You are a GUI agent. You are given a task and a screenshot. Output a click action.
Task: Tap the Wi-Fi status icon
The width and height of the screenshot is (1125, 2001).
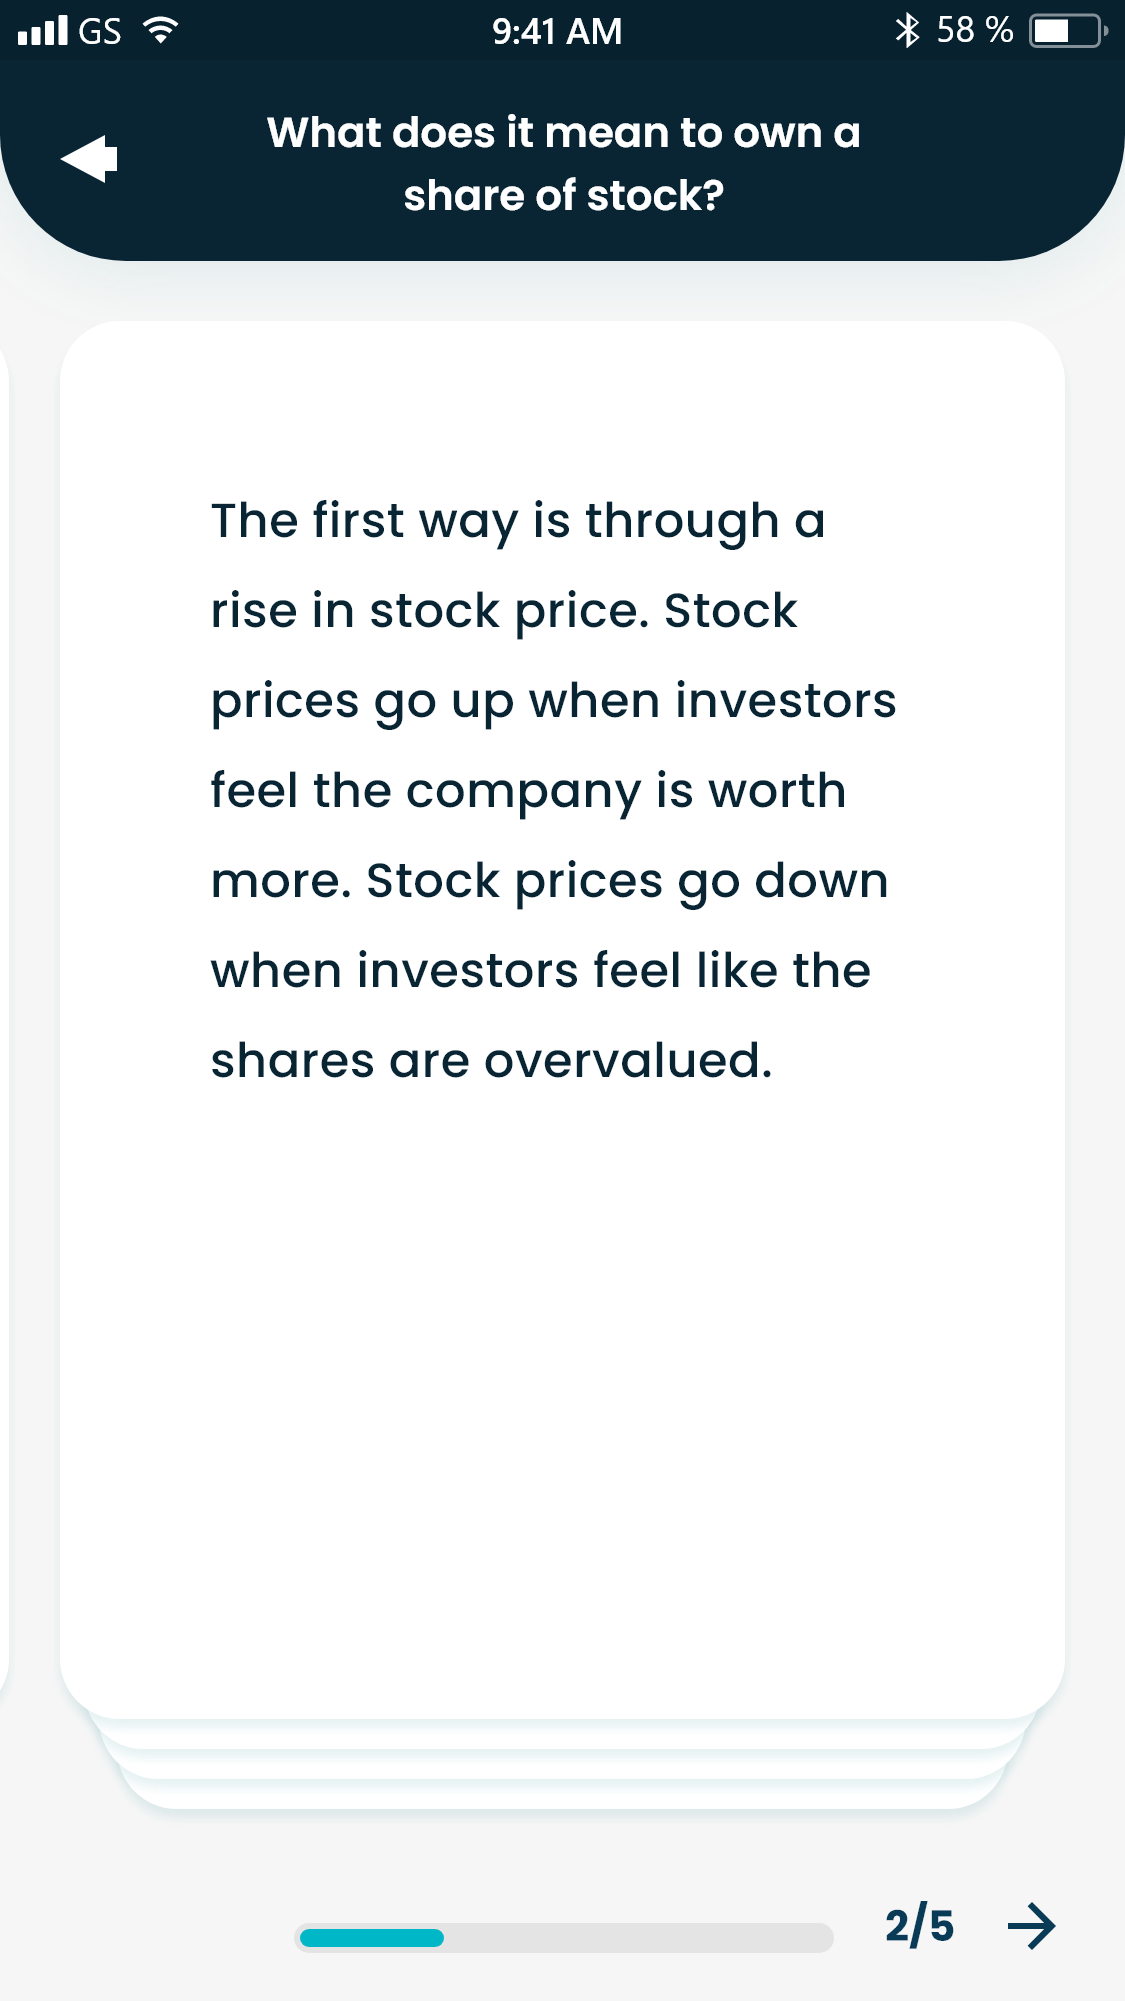(x=159, y=31)
